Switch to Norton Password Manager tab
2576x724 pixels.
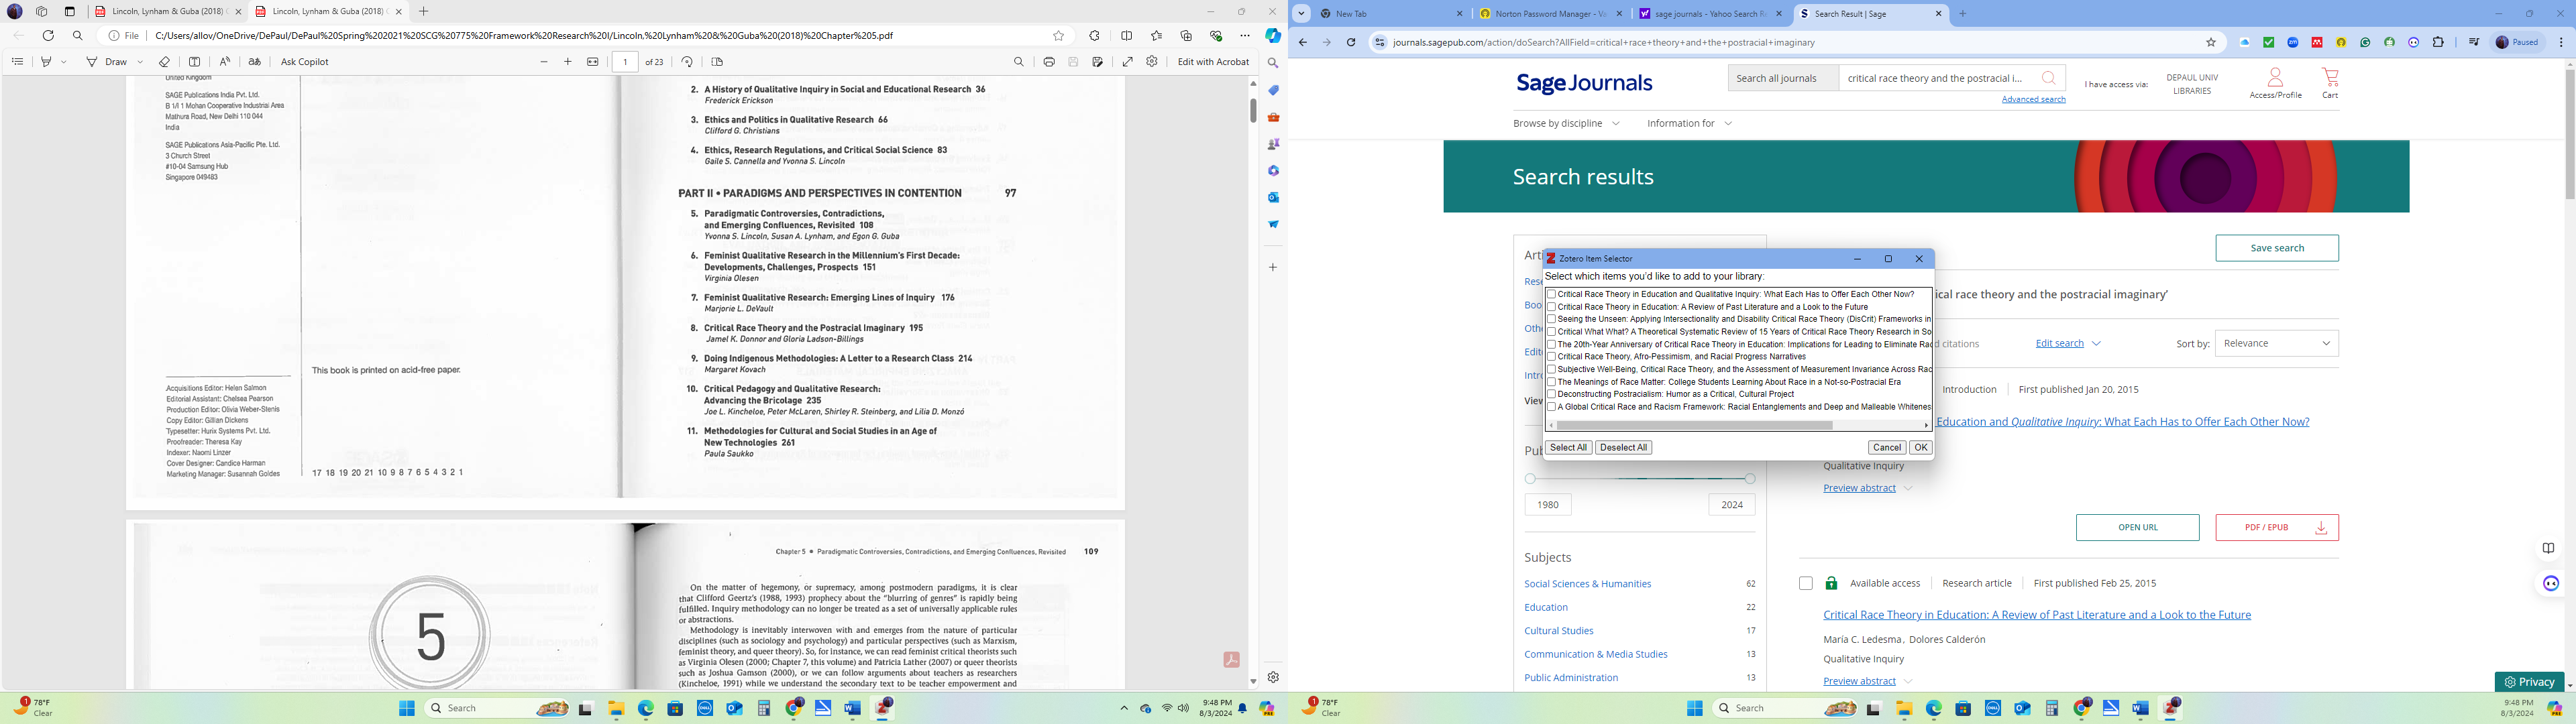1550,14
